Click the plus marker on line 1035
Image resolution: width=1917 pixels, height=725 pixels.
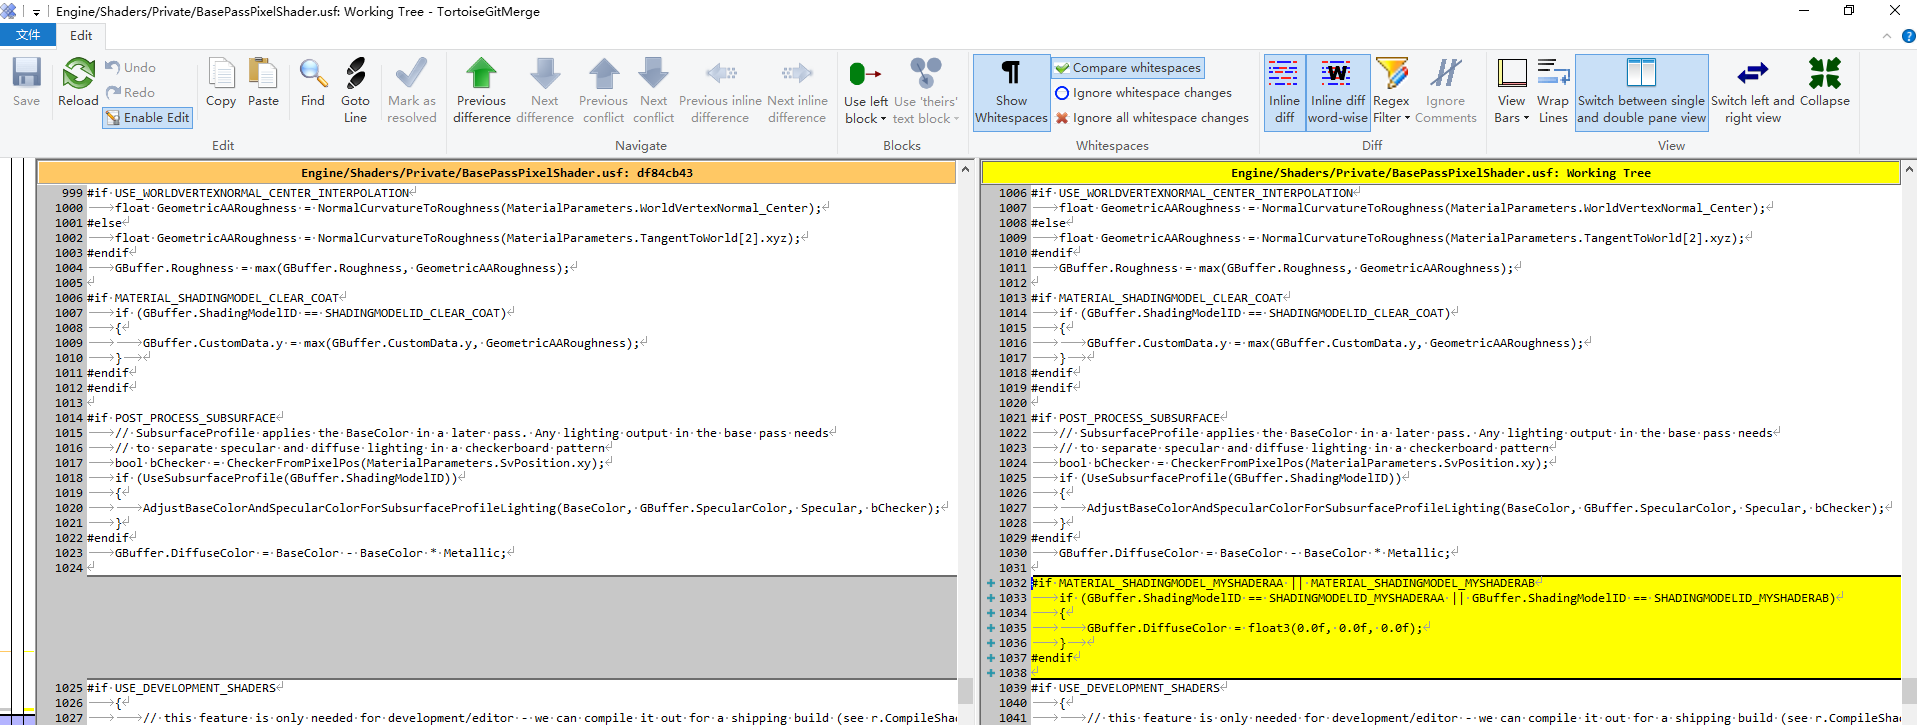[x=990, y=628]
